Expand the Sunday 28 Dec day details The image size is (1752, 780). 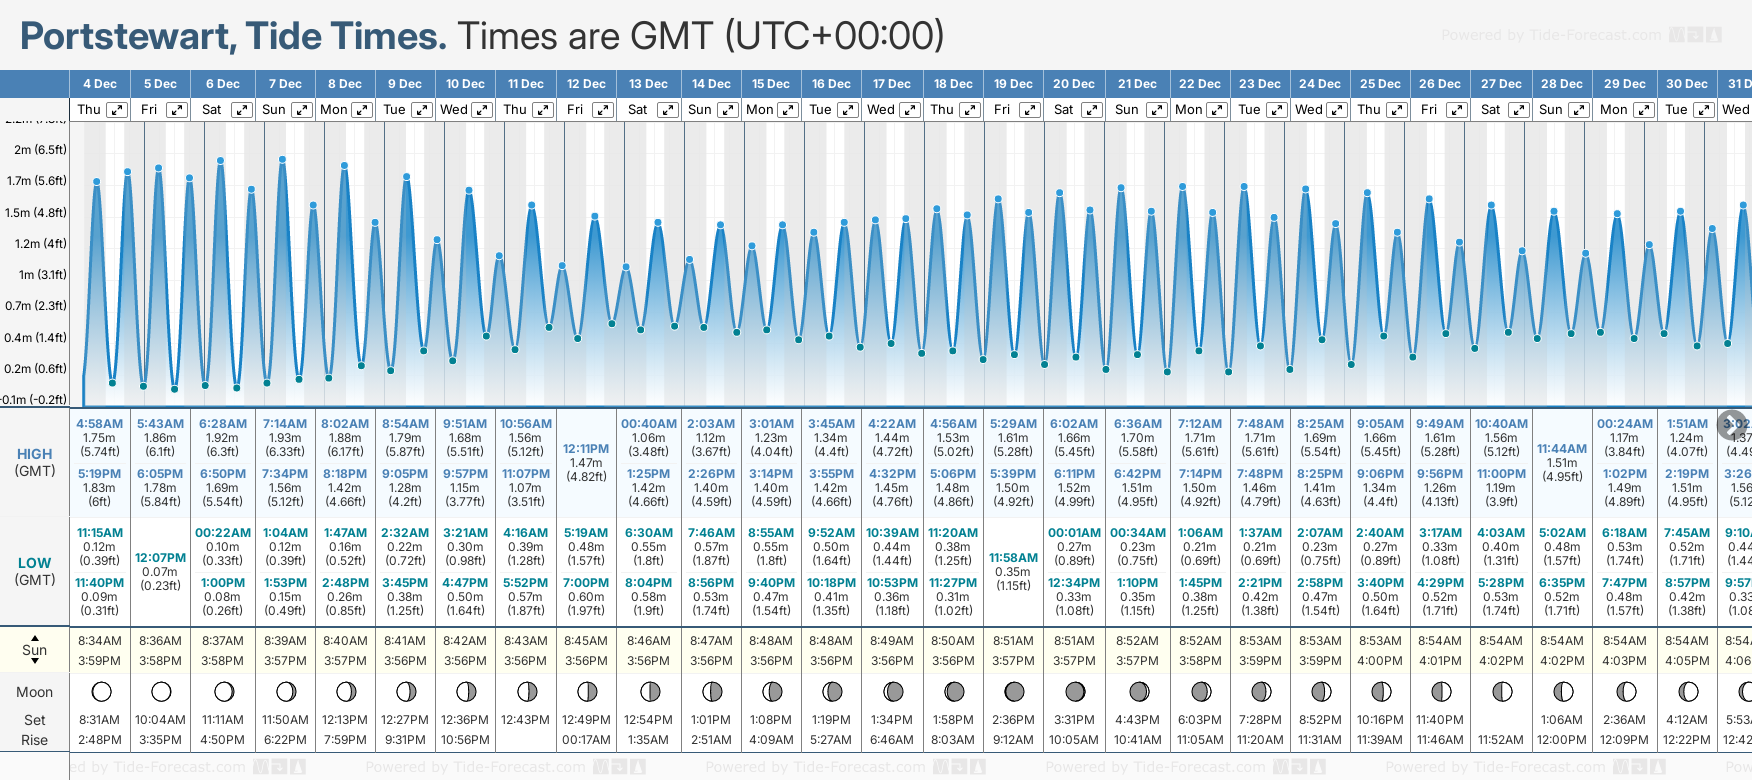(1579, 110)
